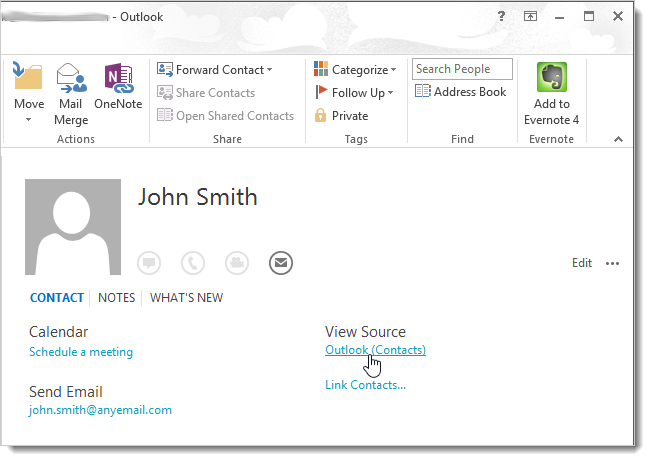Open Shared Contacts in ribbon
The image size is (650, 461).
click(226, 116)
